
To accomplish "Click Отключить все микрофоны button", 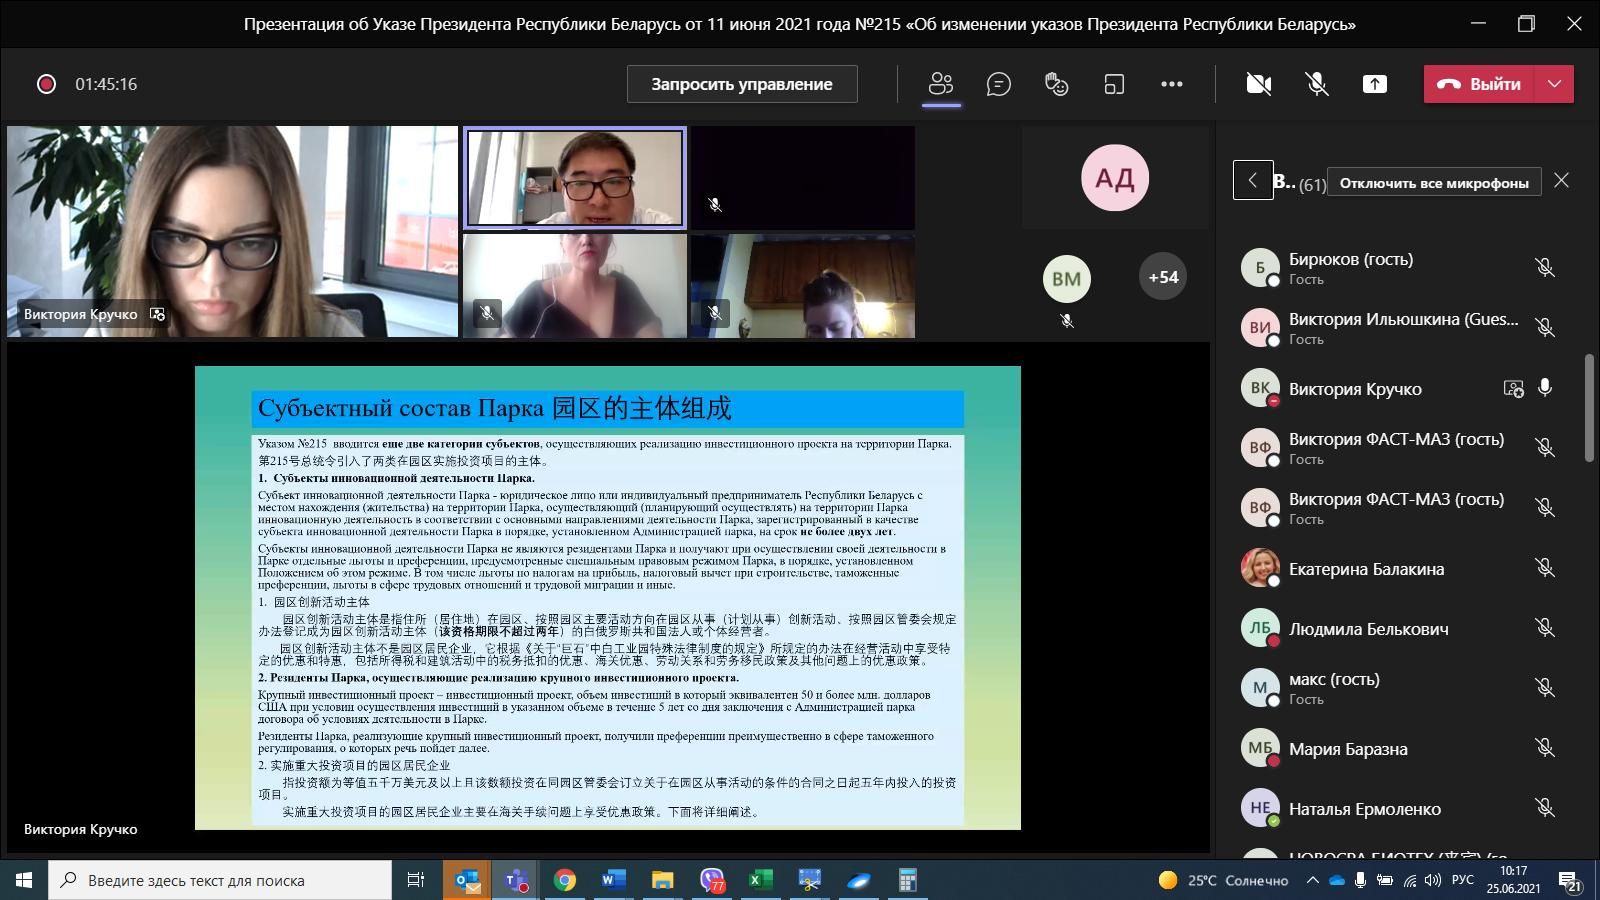I will point(1434,182).
